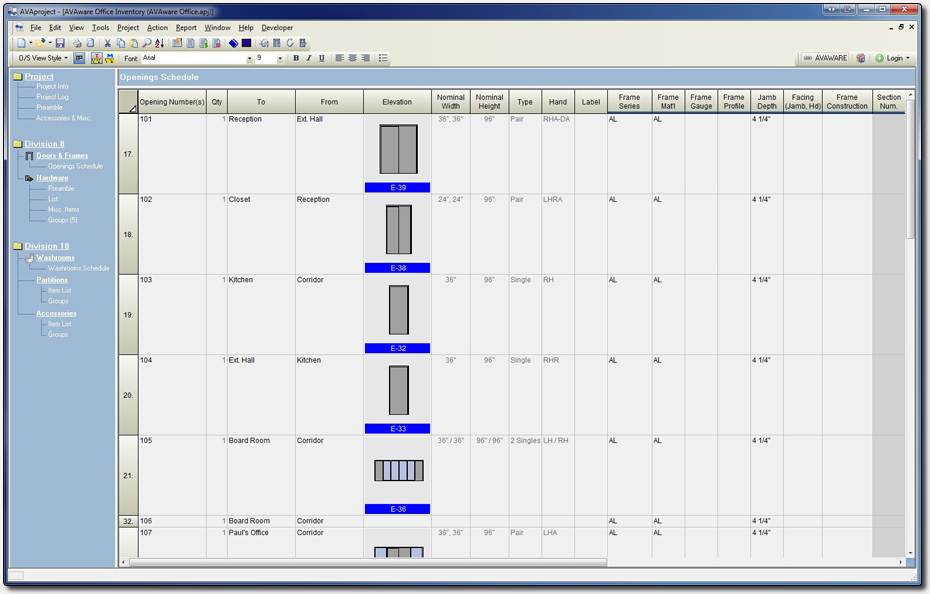Open the Developer menu
The height and width of the screenshot is (594, 930).
[277, 27]
